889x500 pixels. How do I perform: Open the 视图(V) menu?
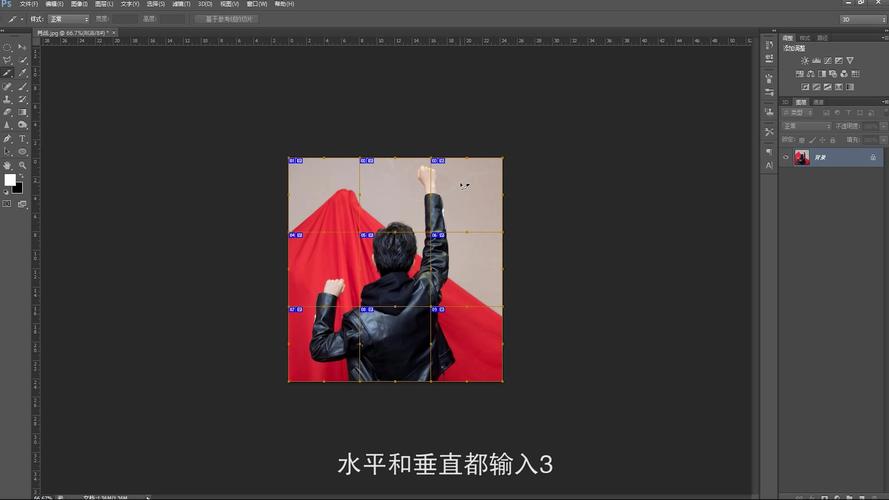tap(229, 4)
